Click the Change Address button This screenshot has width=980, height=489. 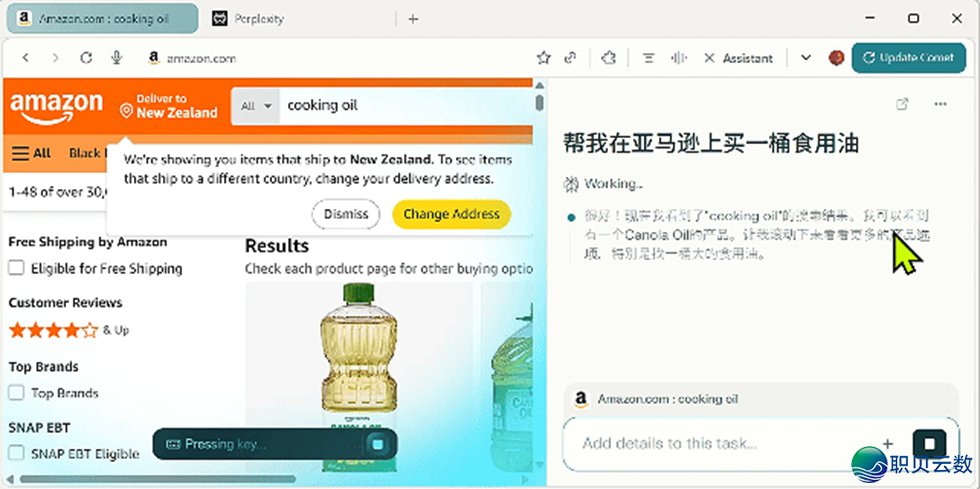click(451, 214)
